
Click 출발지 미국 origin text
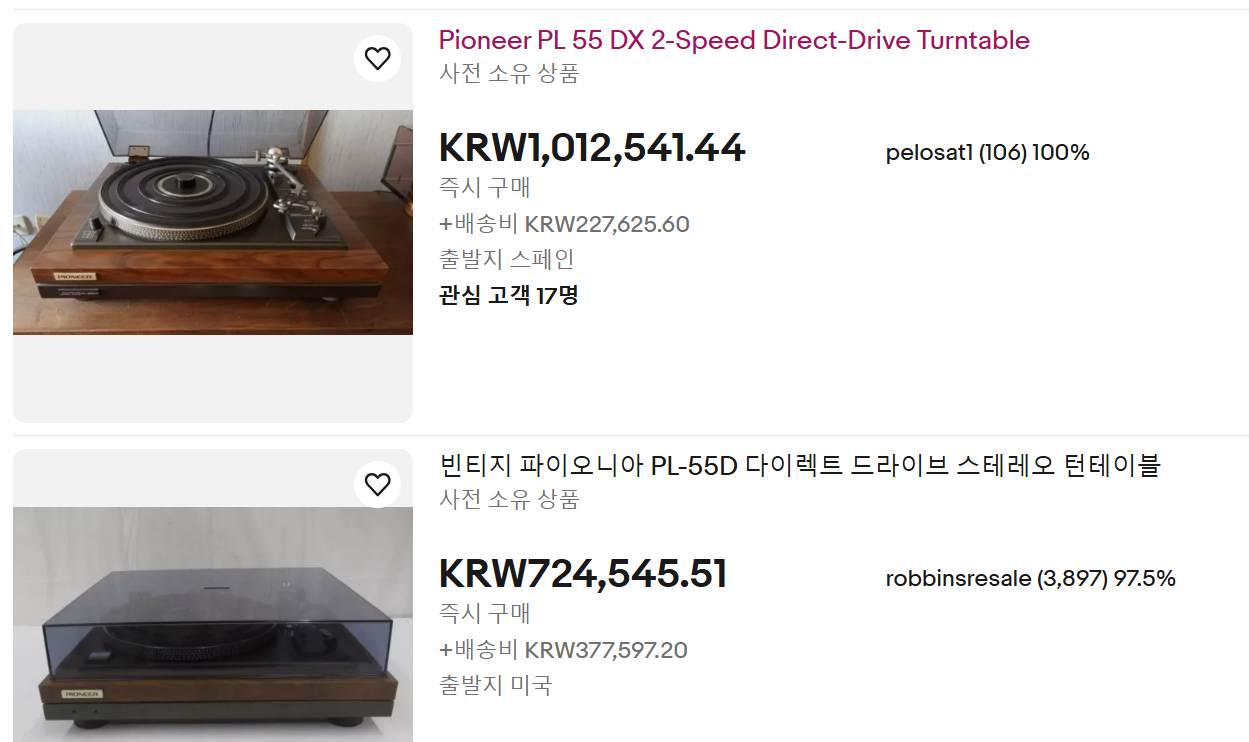[495, 686]
